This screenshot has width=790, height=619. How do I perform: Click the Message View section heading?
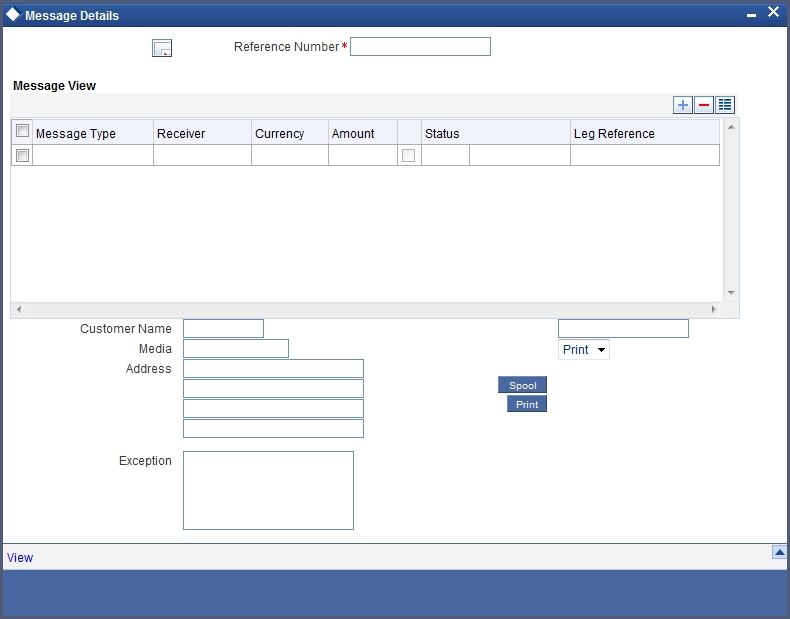[x=54, y=86]
